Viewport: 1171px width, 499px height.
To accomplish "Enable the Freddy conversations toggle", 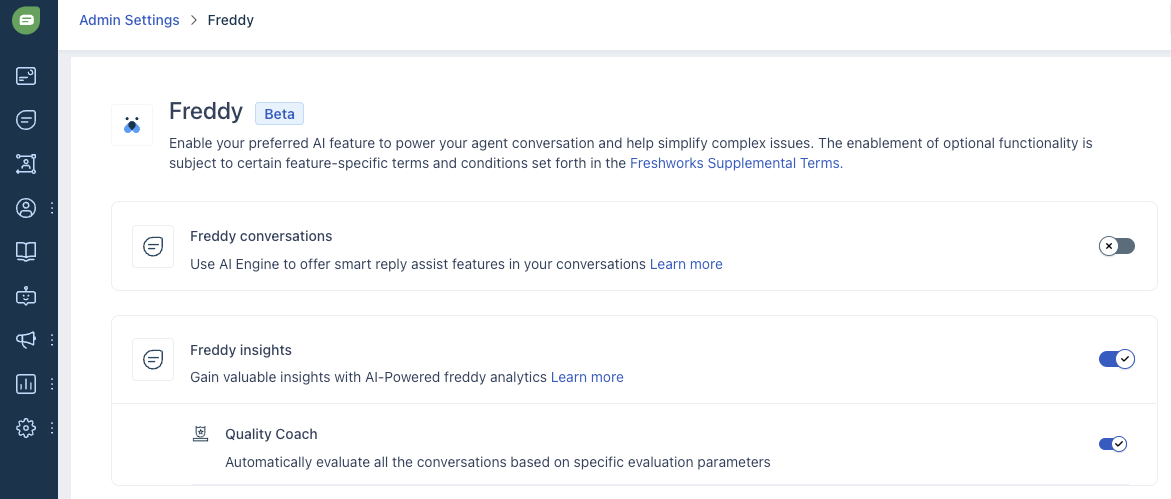I will pos(1116,246).
